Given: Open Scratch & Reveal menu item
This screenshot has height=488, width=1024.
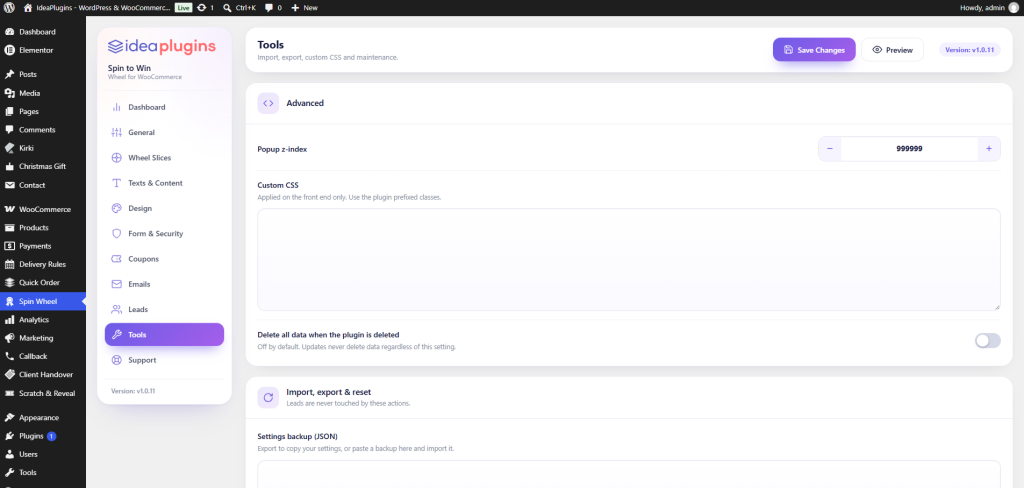Looking at the screenshot, I should [42, 393].
